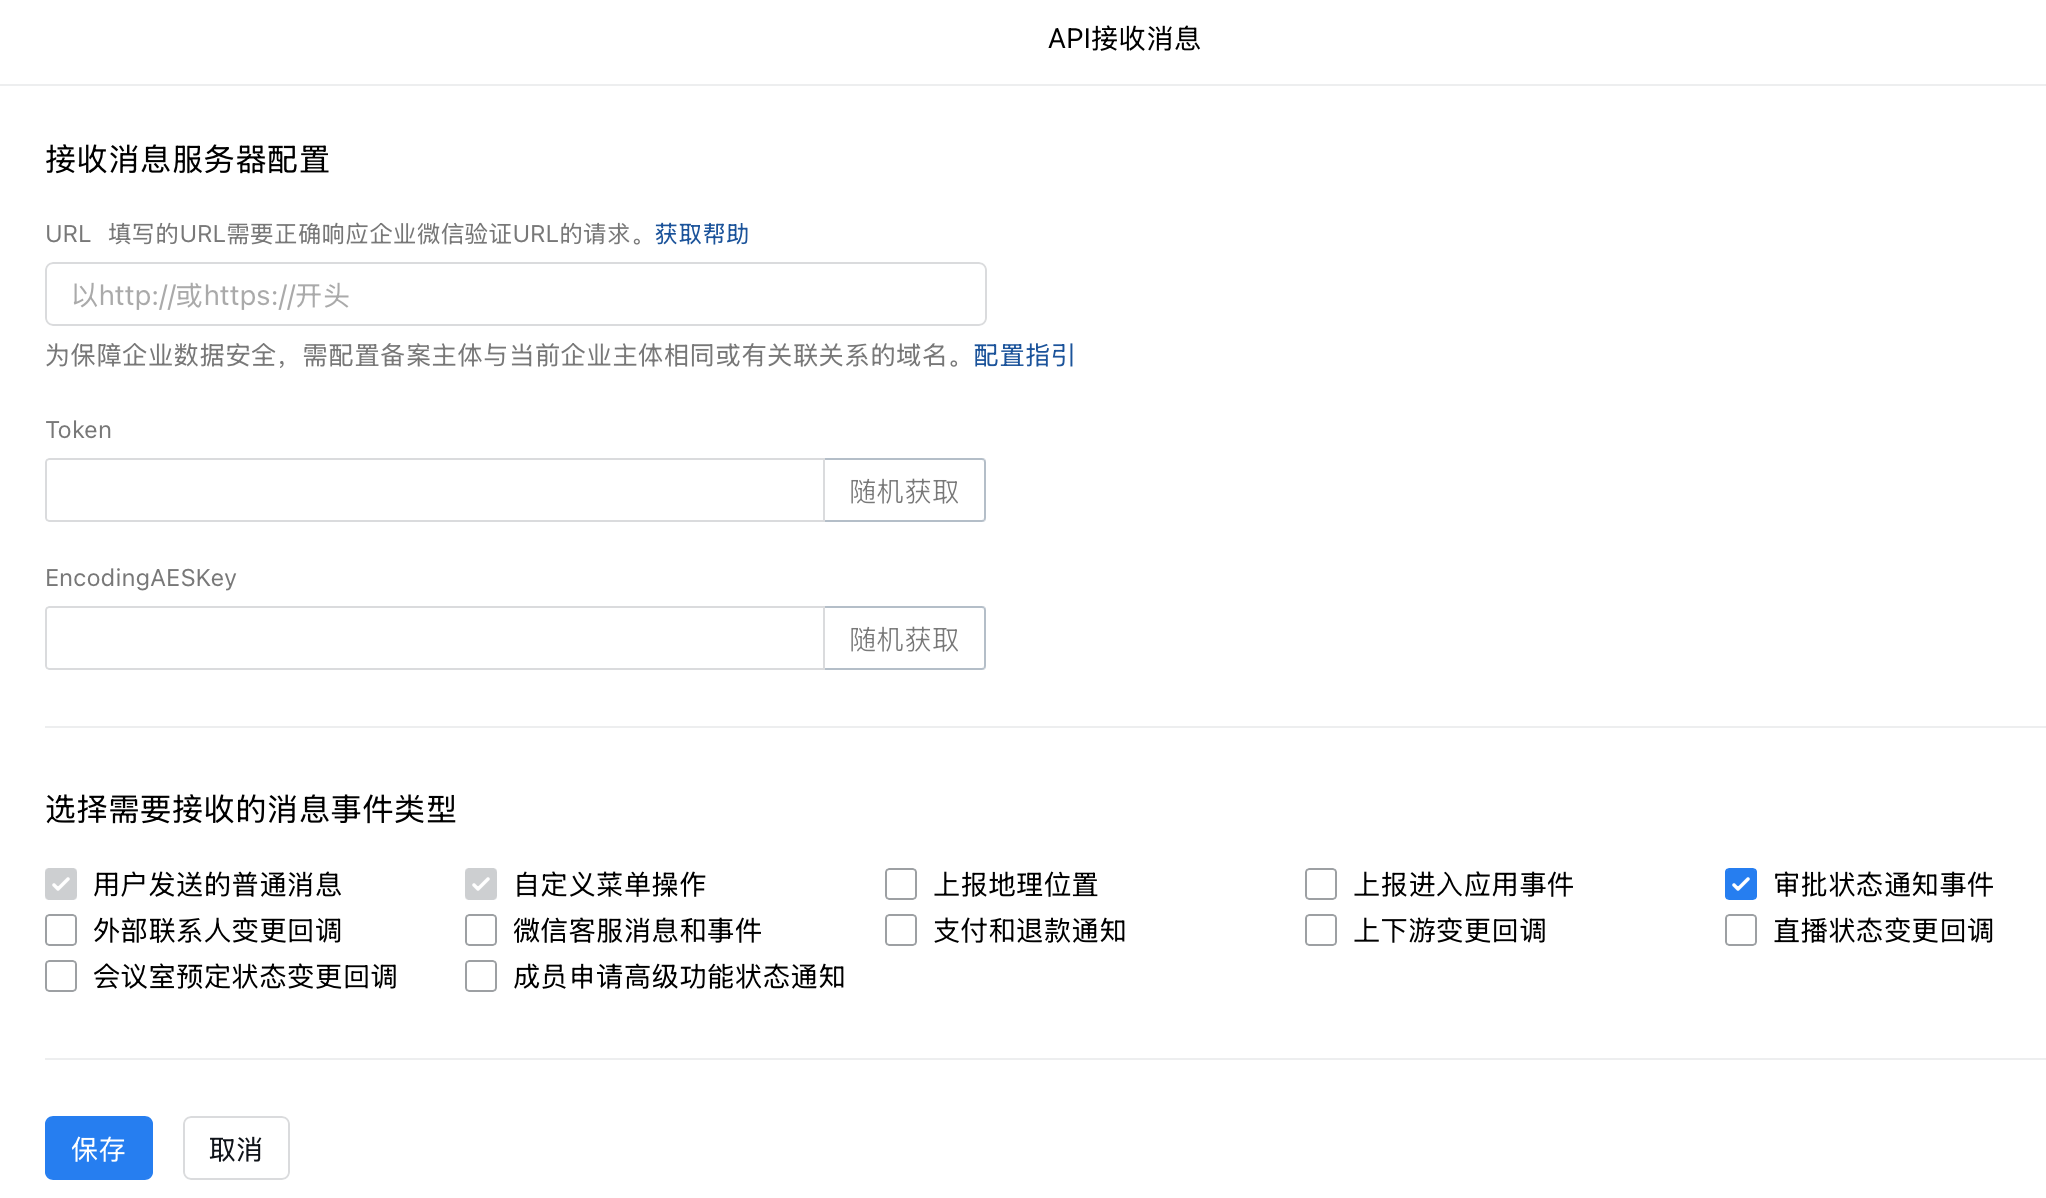Click the 用户发送的普通消息 checkbox

click(x=61, y=884)
